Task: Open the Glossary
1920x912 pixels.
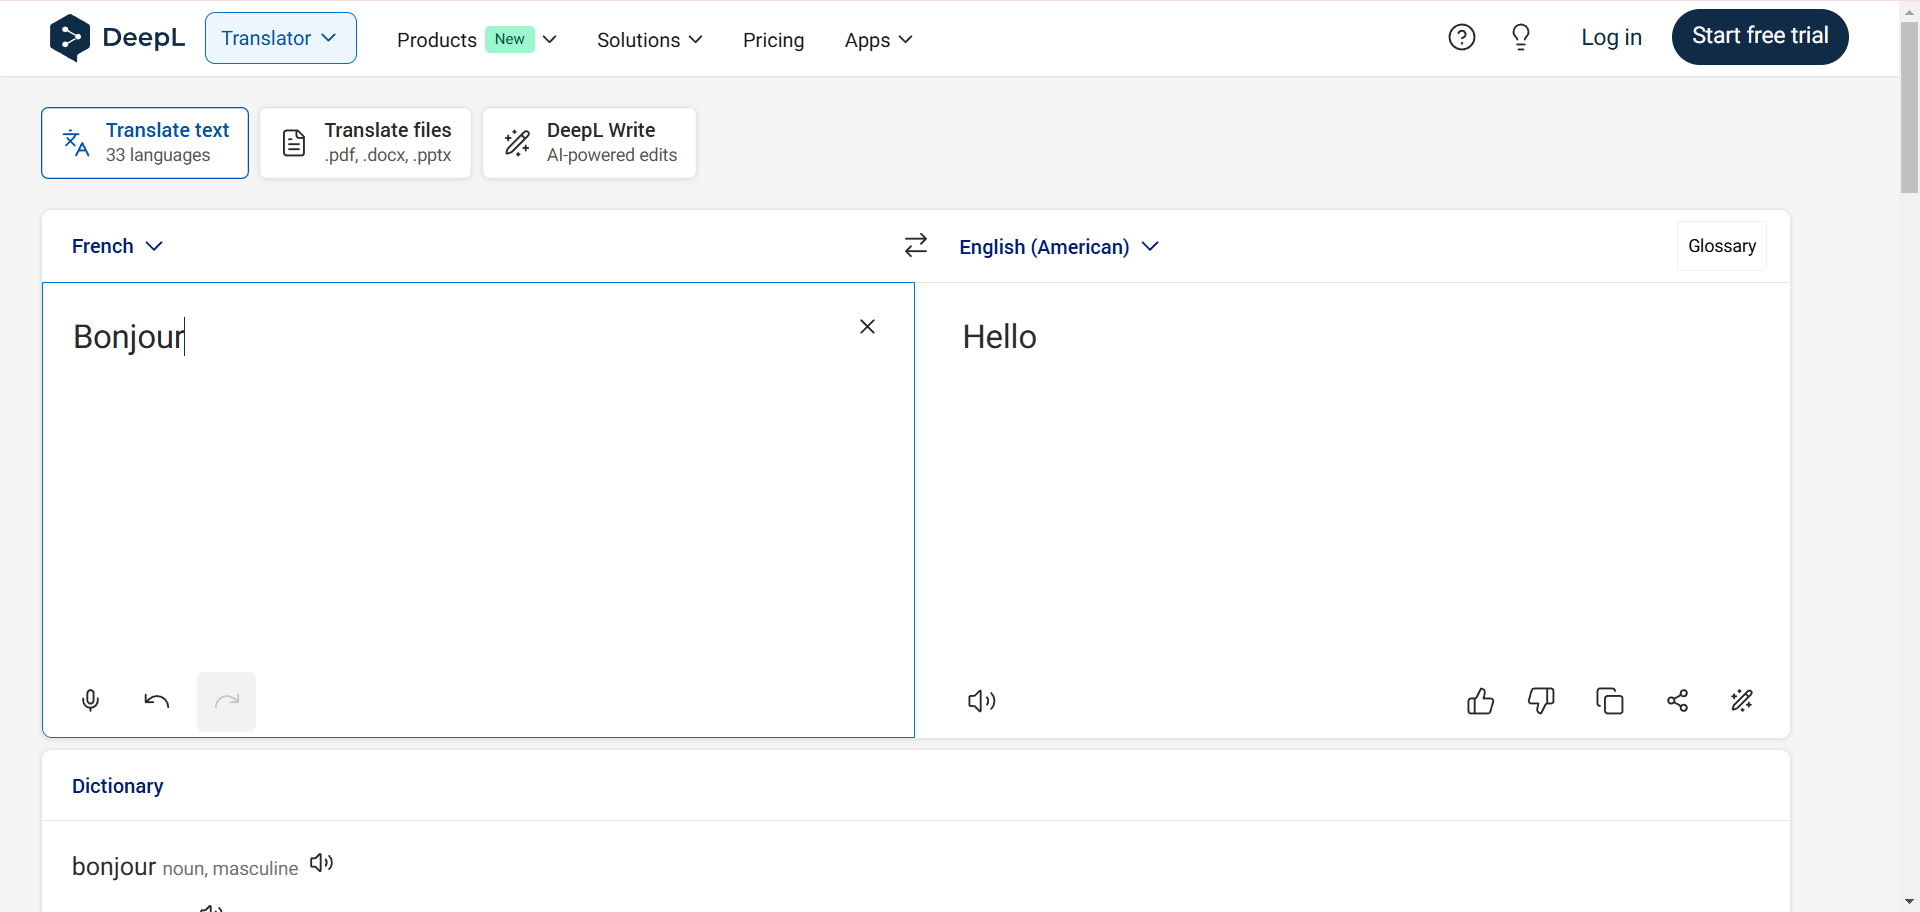Action: point(1721,246)
